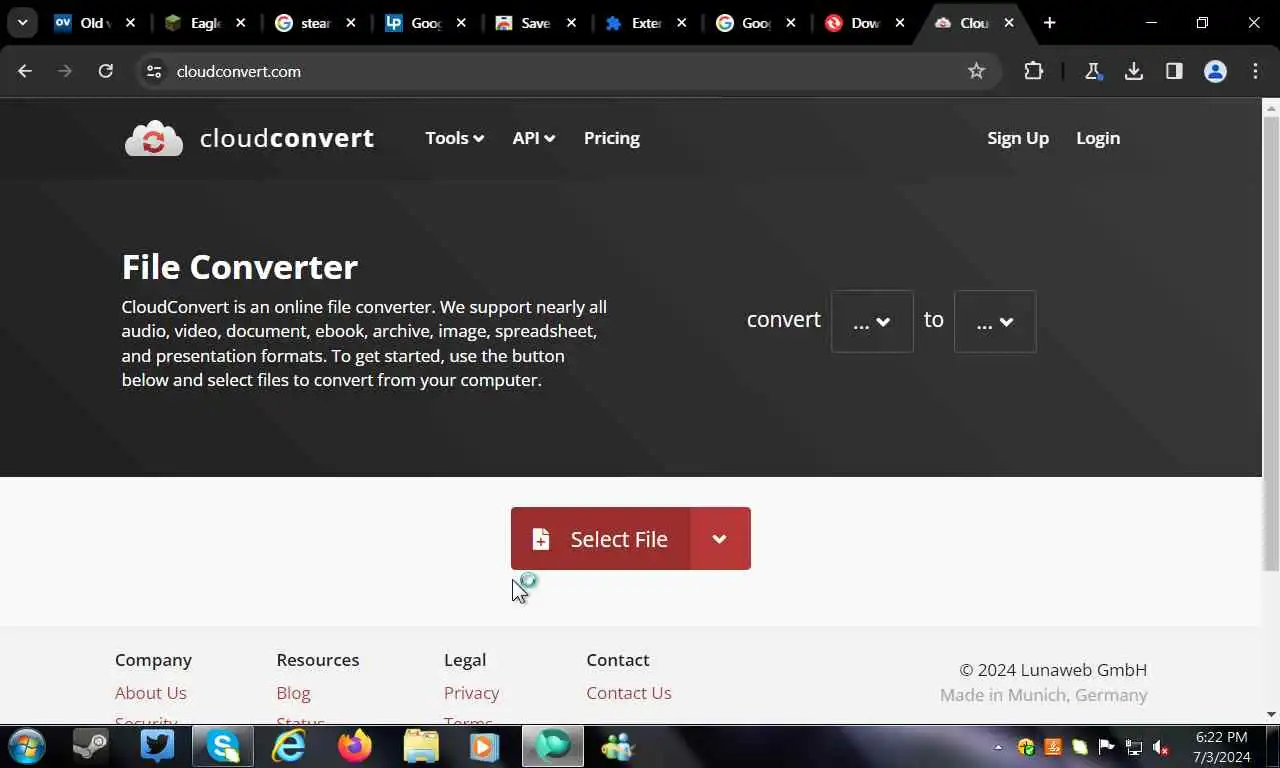
Task: Show hidden tray icons arrow
Action: (x=998, y=747)
